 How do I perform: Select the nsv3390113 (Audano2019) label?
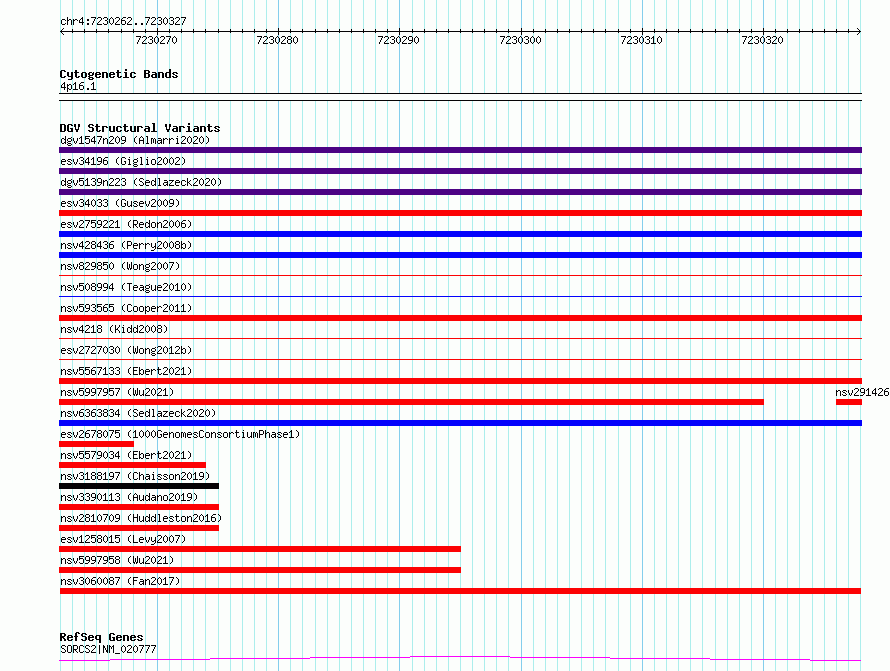pos(129,497)
